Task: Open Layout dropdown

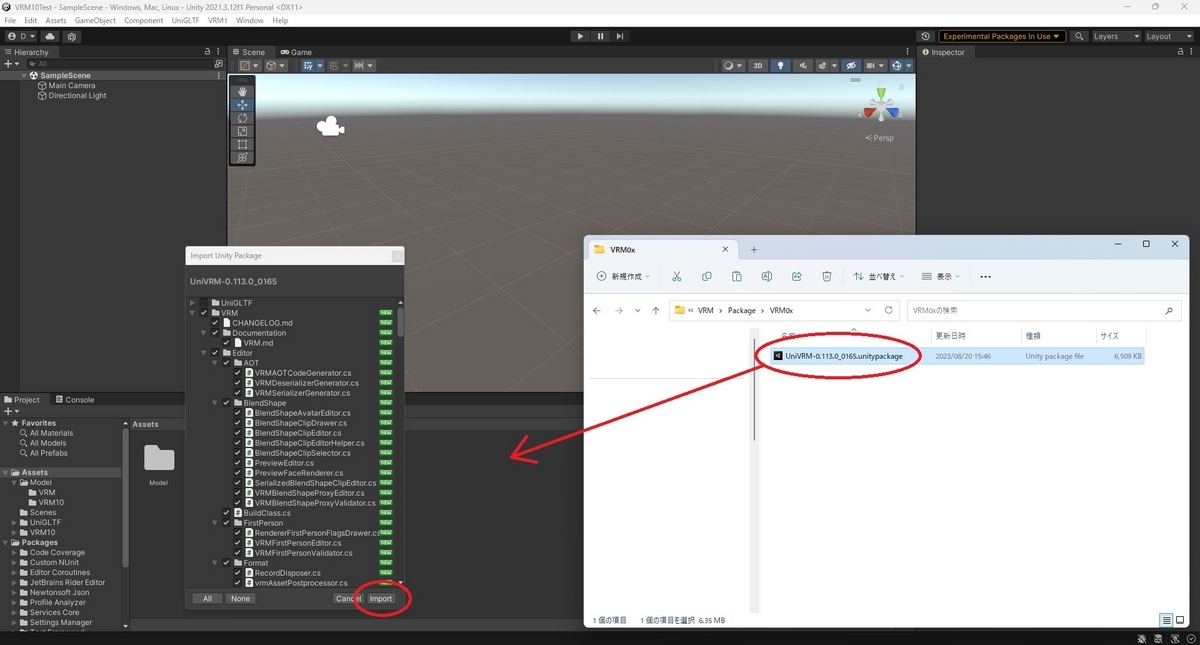Action: [x=1168, y=36]
